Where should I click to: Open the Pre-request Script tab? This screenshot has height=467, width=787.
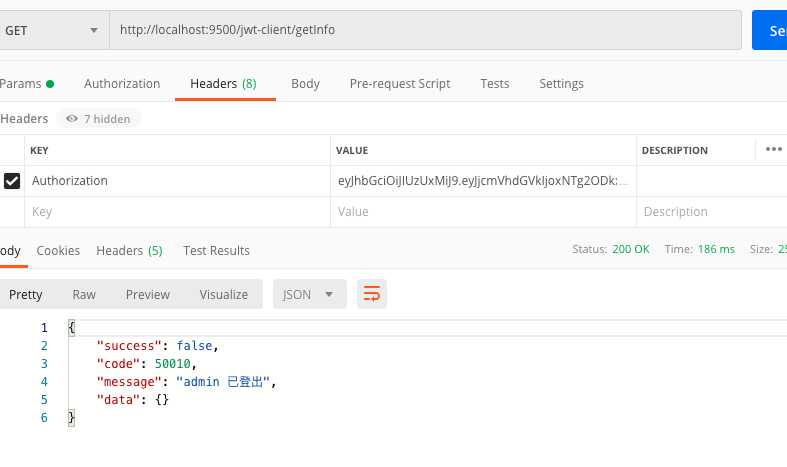400,84
